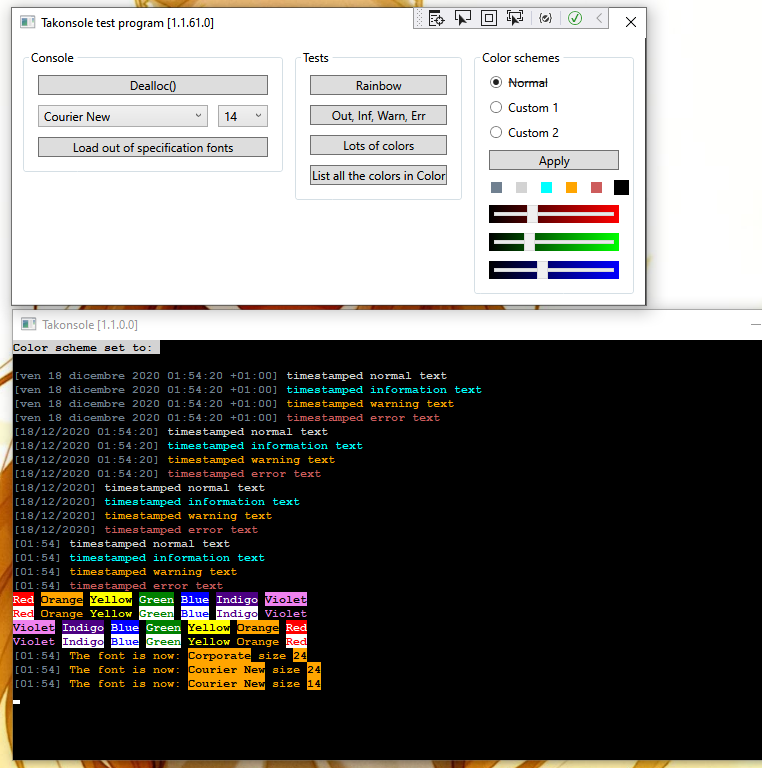Run the Rainbow test
The image size is (762, 768).
point(378,85)
